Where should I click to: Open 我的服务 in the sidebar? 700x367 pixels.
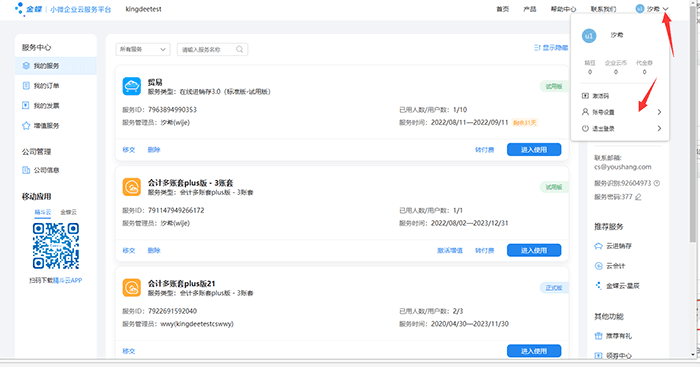coord(56,66)
